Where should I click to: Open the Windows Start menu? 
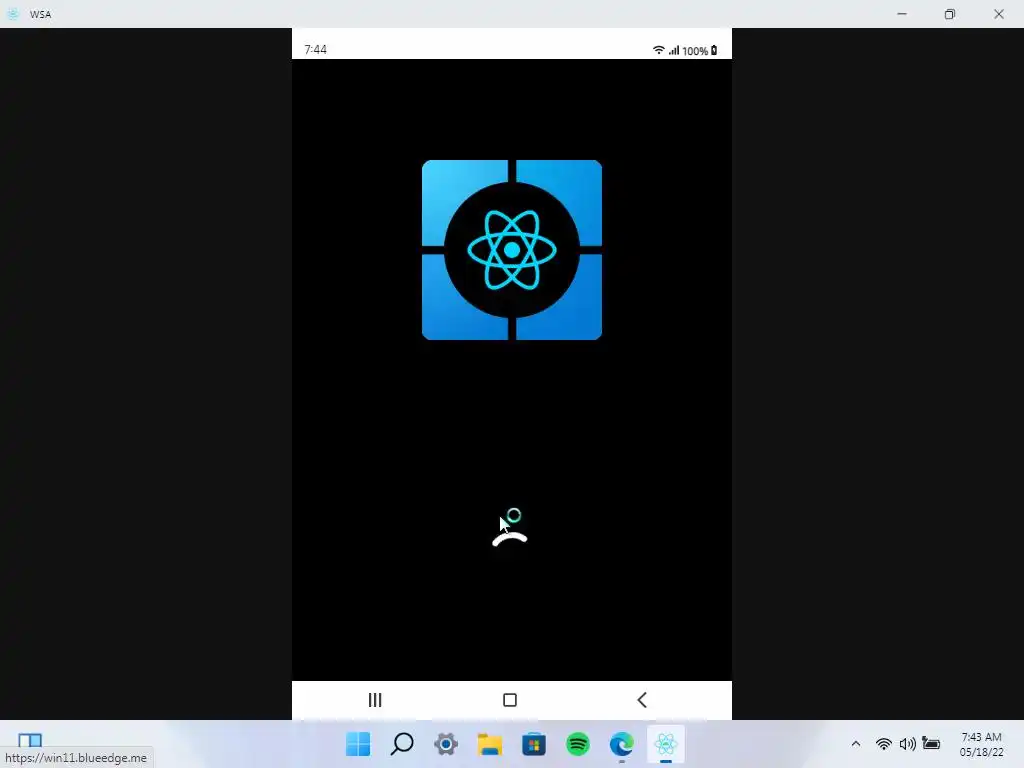click(x=358, y=744)
